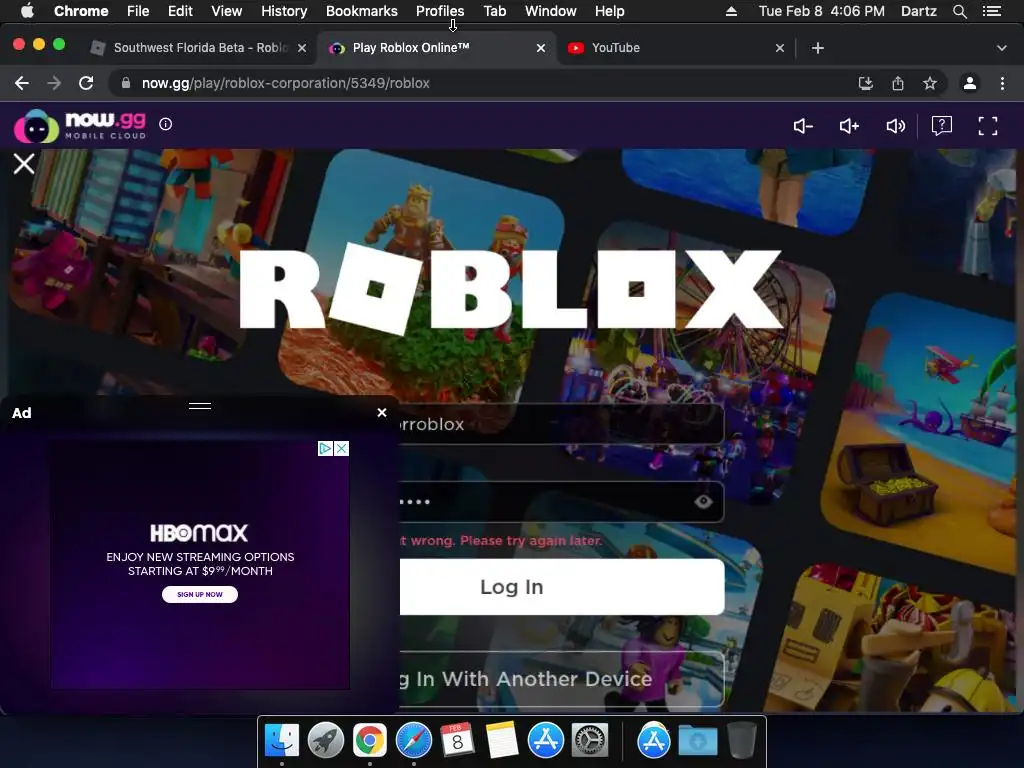
Task: Open Trash in the Dock
Action: tap(742, 740)
